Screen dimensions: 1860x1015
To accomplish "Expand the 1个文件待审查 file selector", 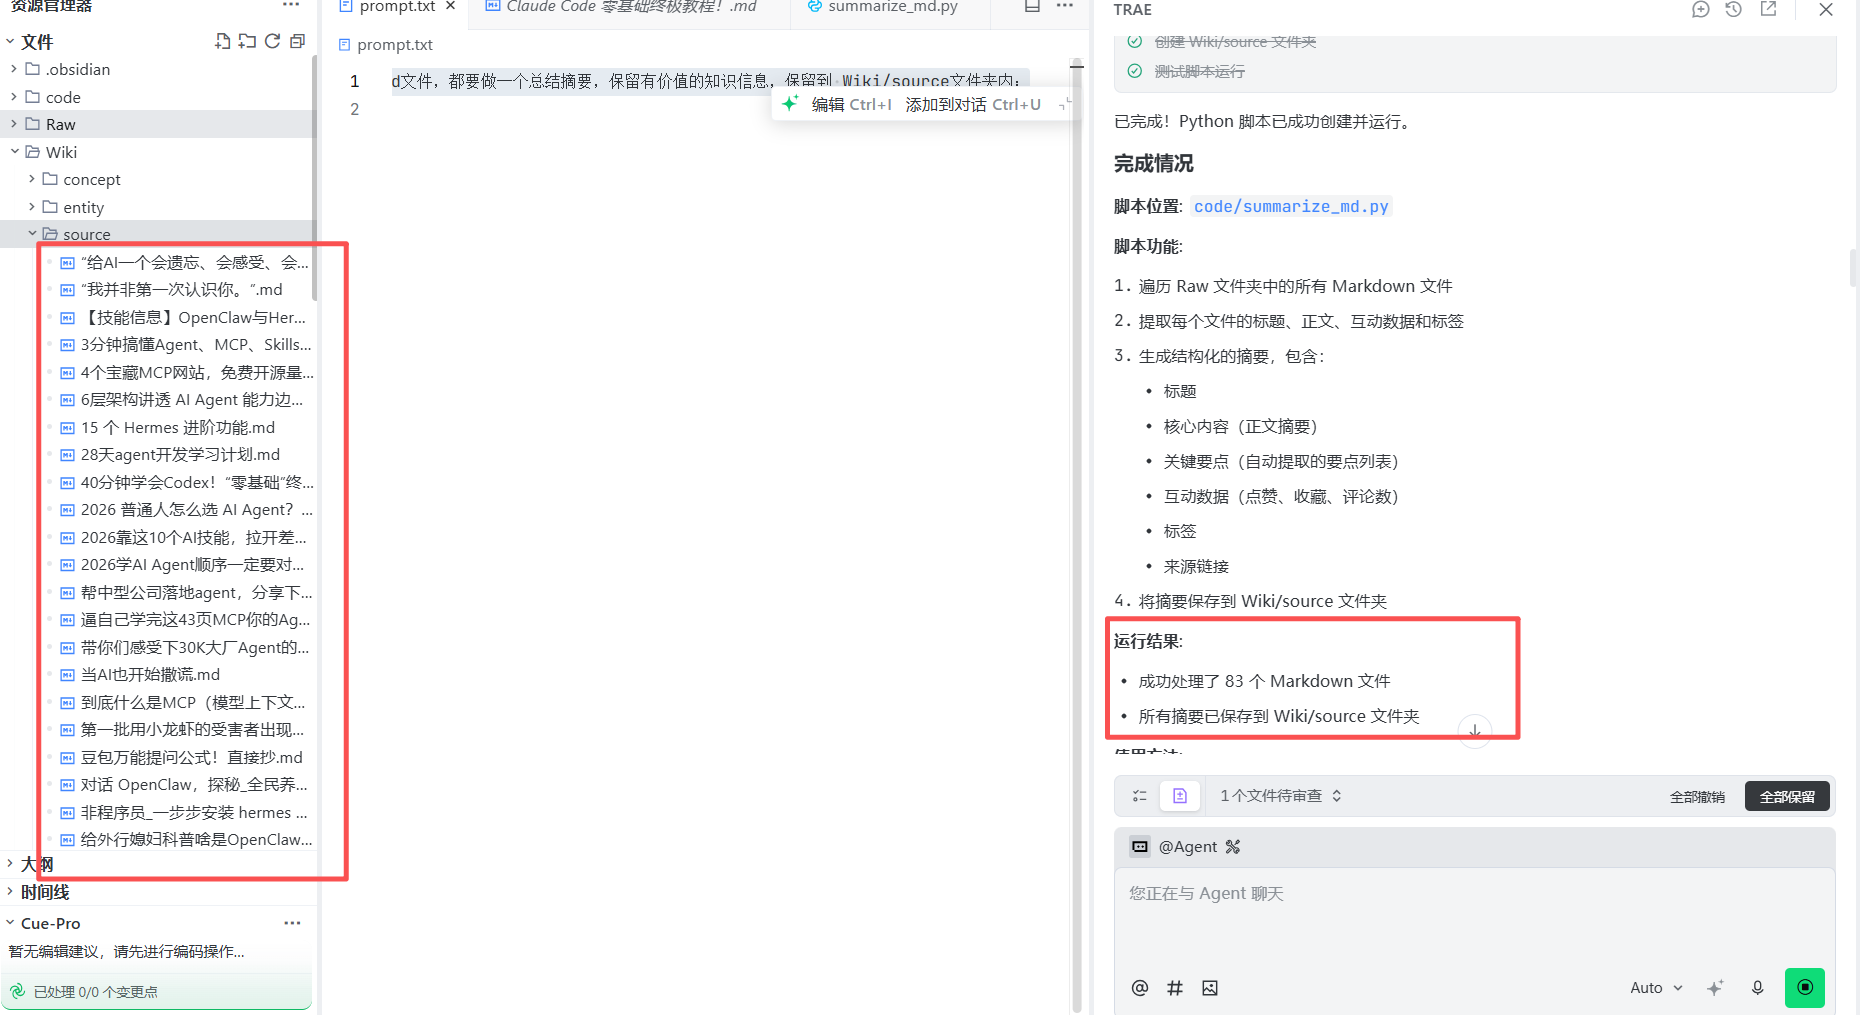I will (x=1281, y=796).
